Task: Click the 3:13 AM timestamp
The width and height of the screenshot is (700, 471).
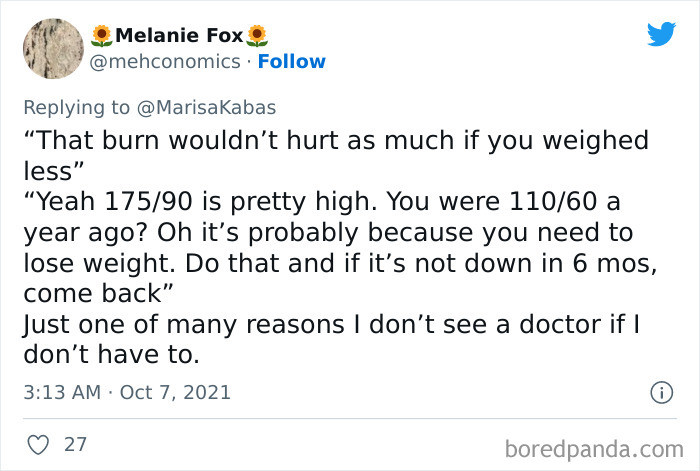Action: tap(62, 392)
